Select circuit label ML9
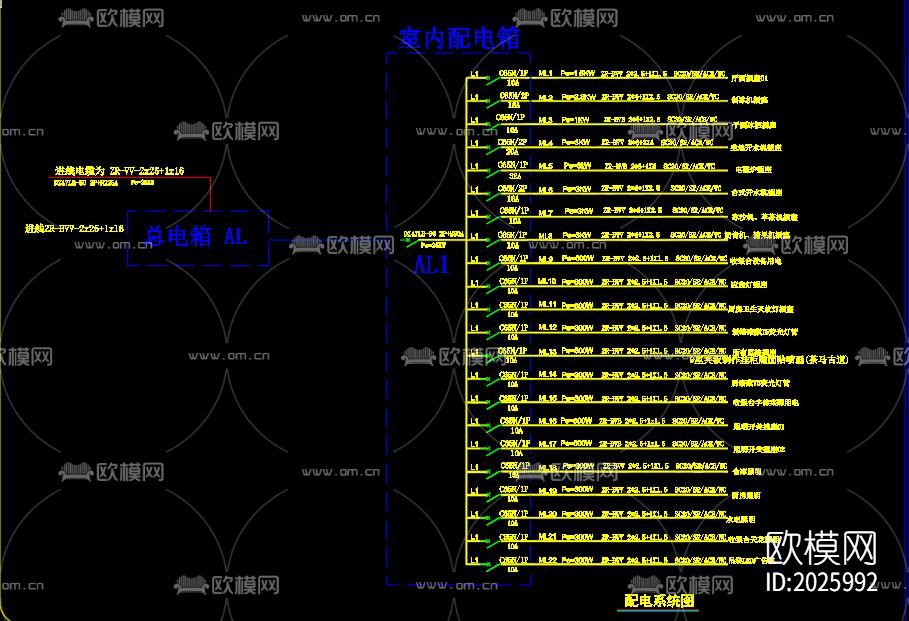The height and width of the screenshot is (621, 909). tap(546, 259)
